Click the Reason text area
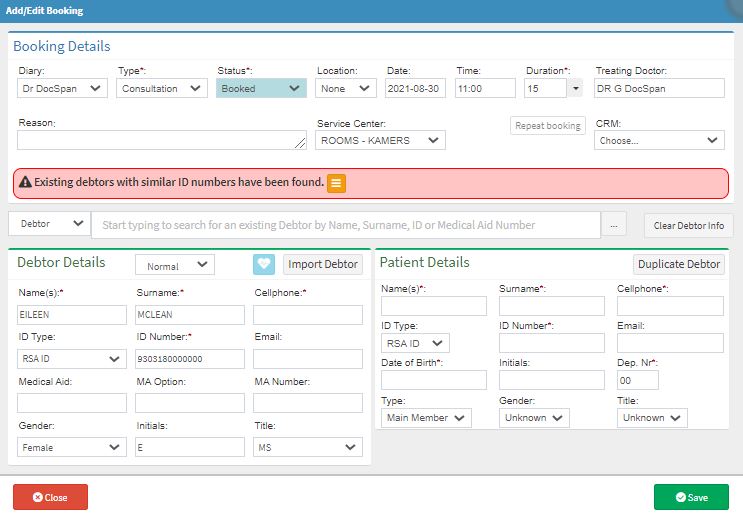 [161, 141]
